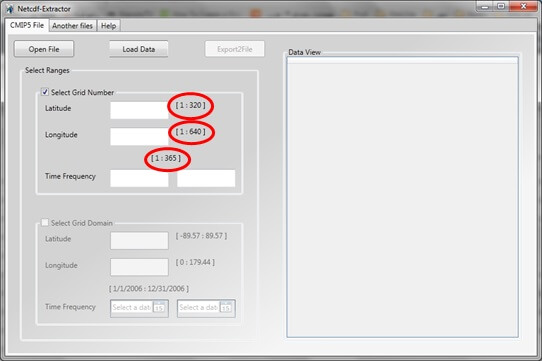Click the second Grid Domain date field
Screen dimensions: 542x361
tap(206, 308)
